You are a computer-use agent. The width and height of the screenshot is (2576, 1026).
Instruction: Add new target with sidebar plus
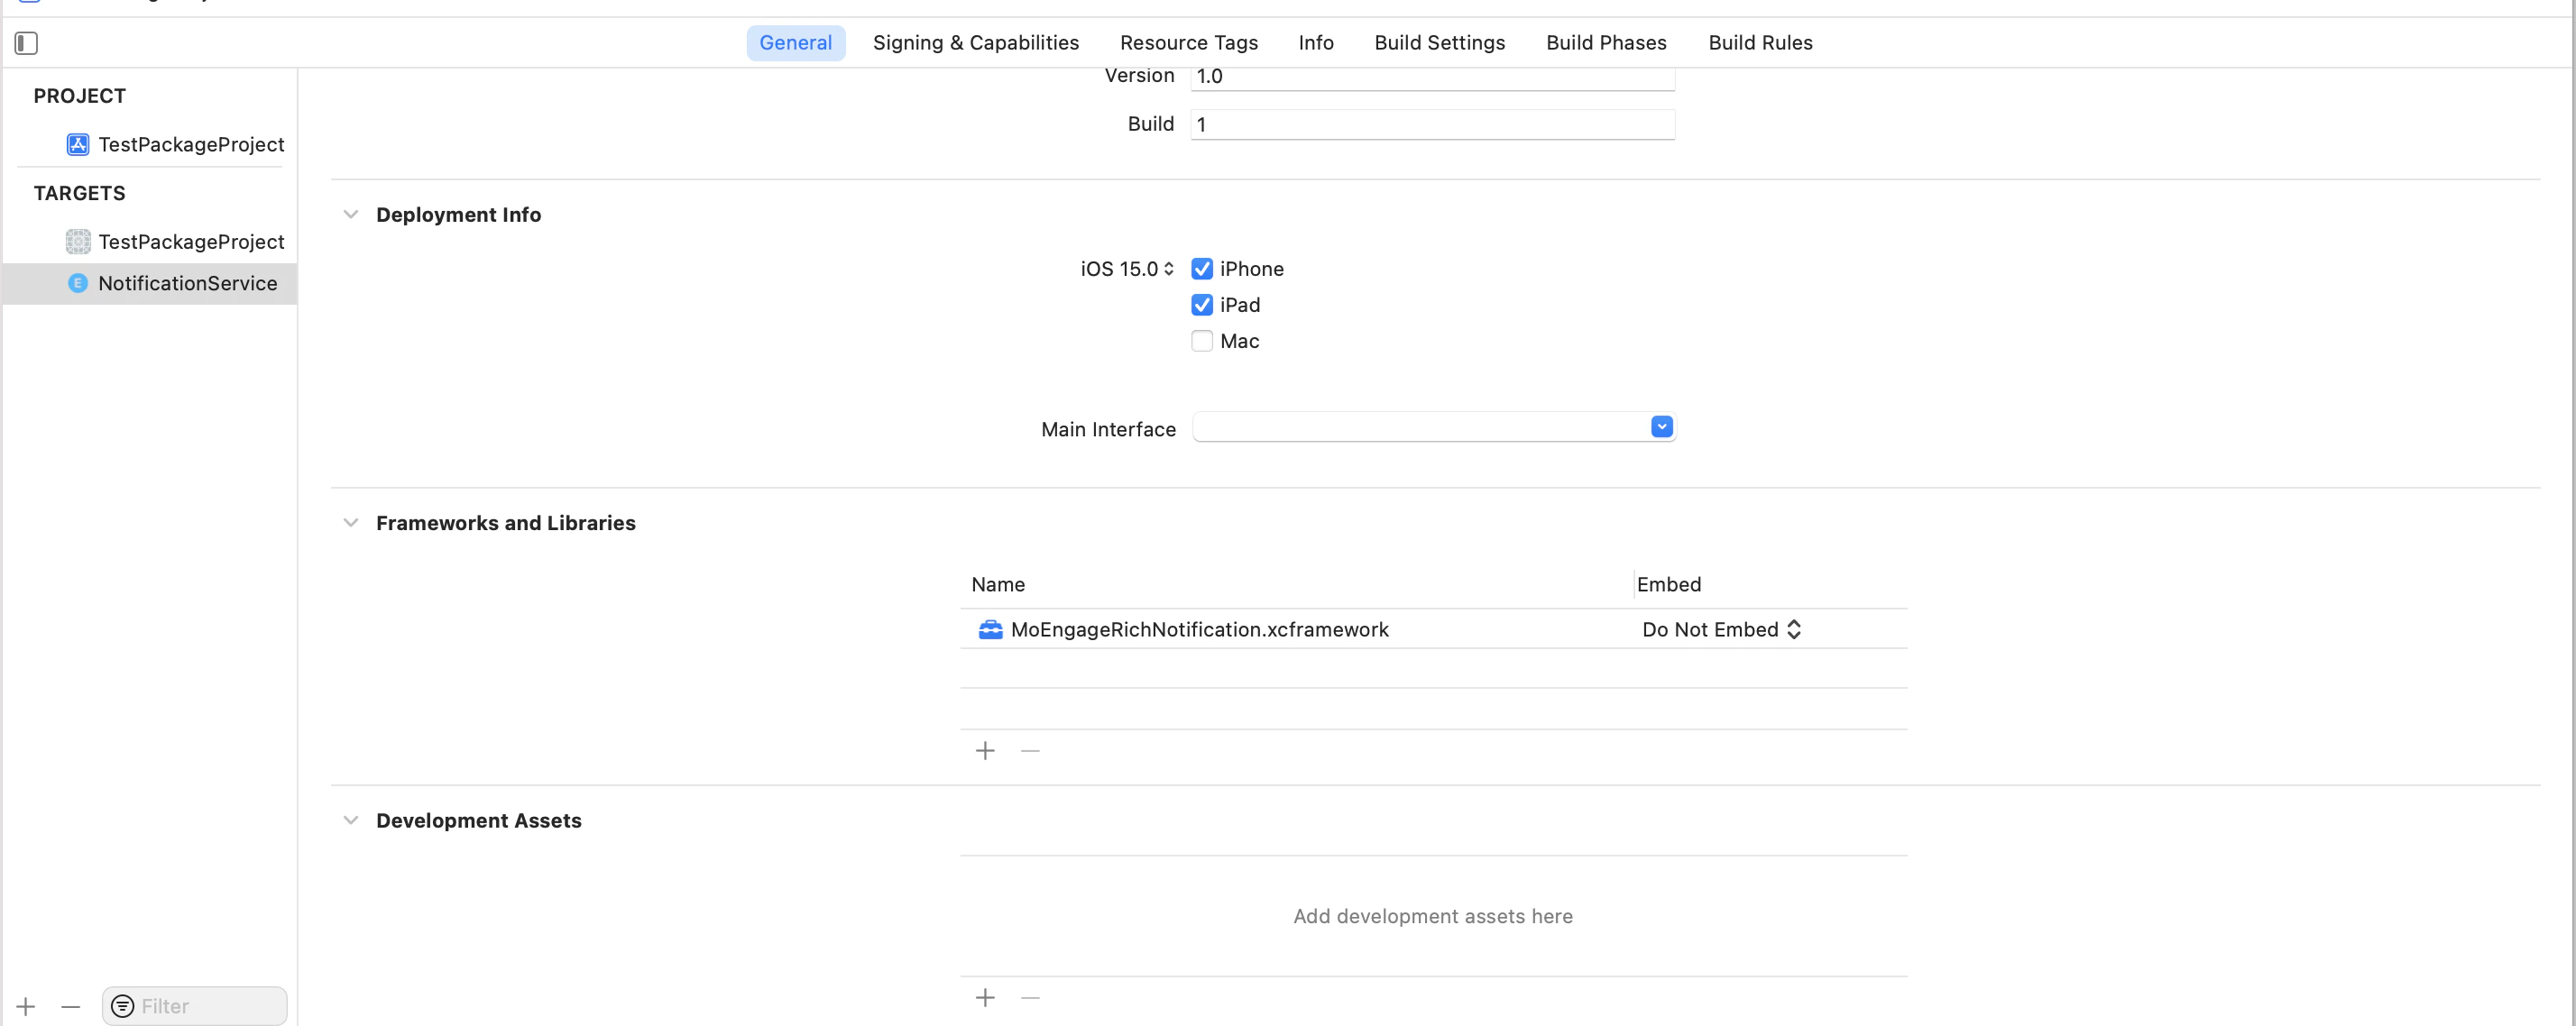[26, 1006]
